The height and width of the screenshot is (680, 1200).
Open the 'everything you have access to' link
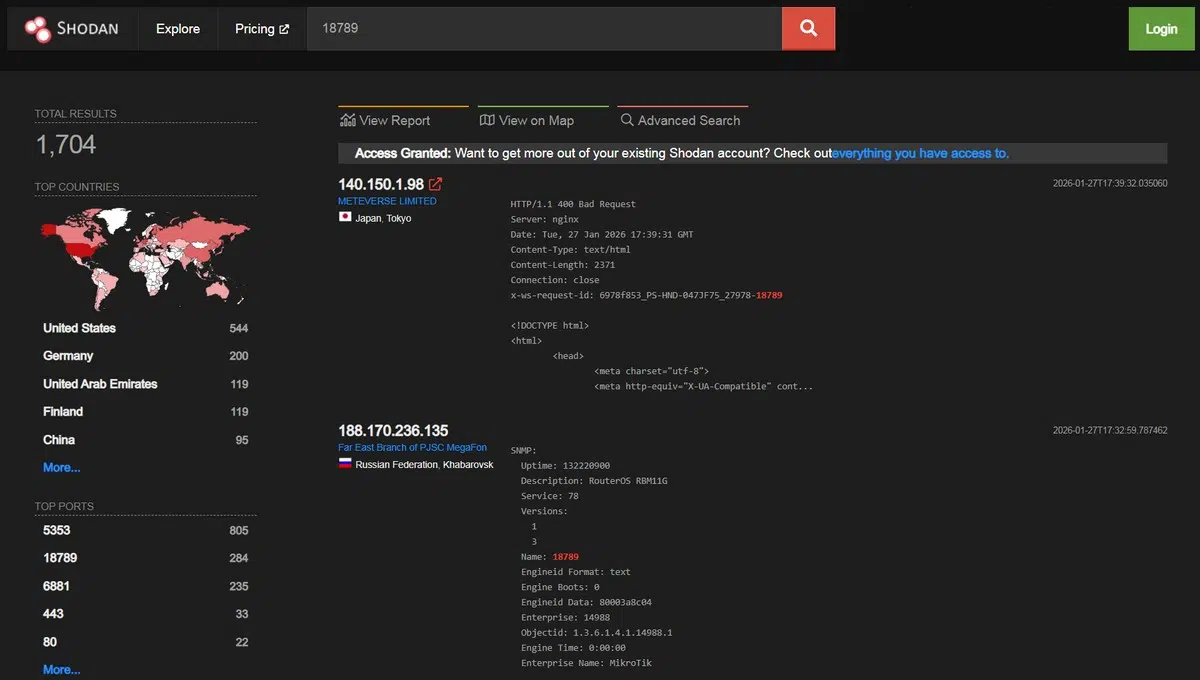[x=920, y=153]
